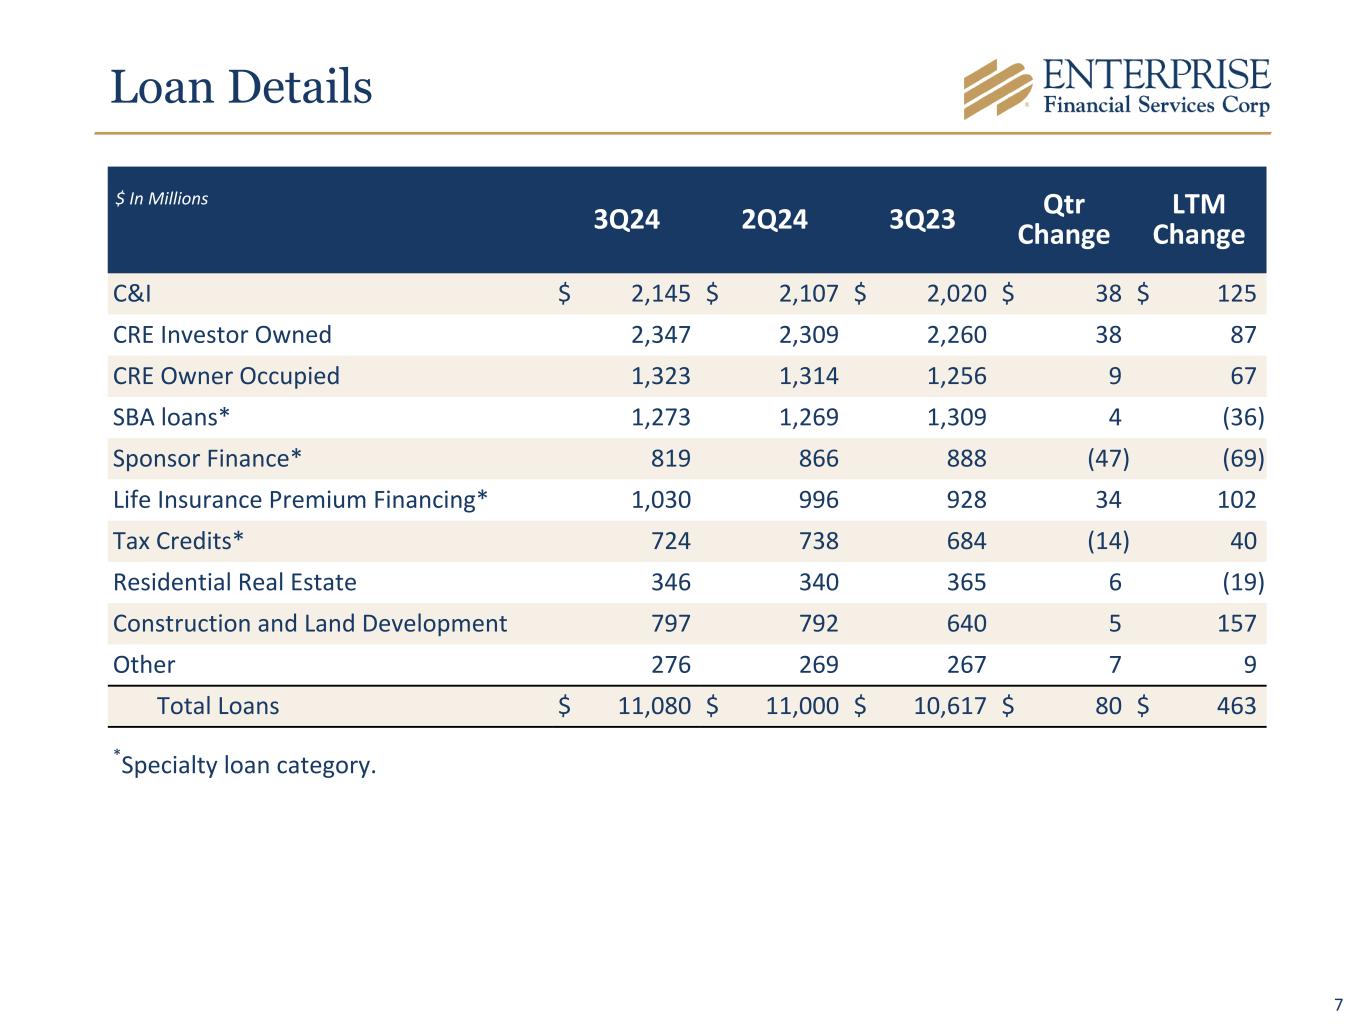Select the CRE Investor Owned row label

(222, 335)
